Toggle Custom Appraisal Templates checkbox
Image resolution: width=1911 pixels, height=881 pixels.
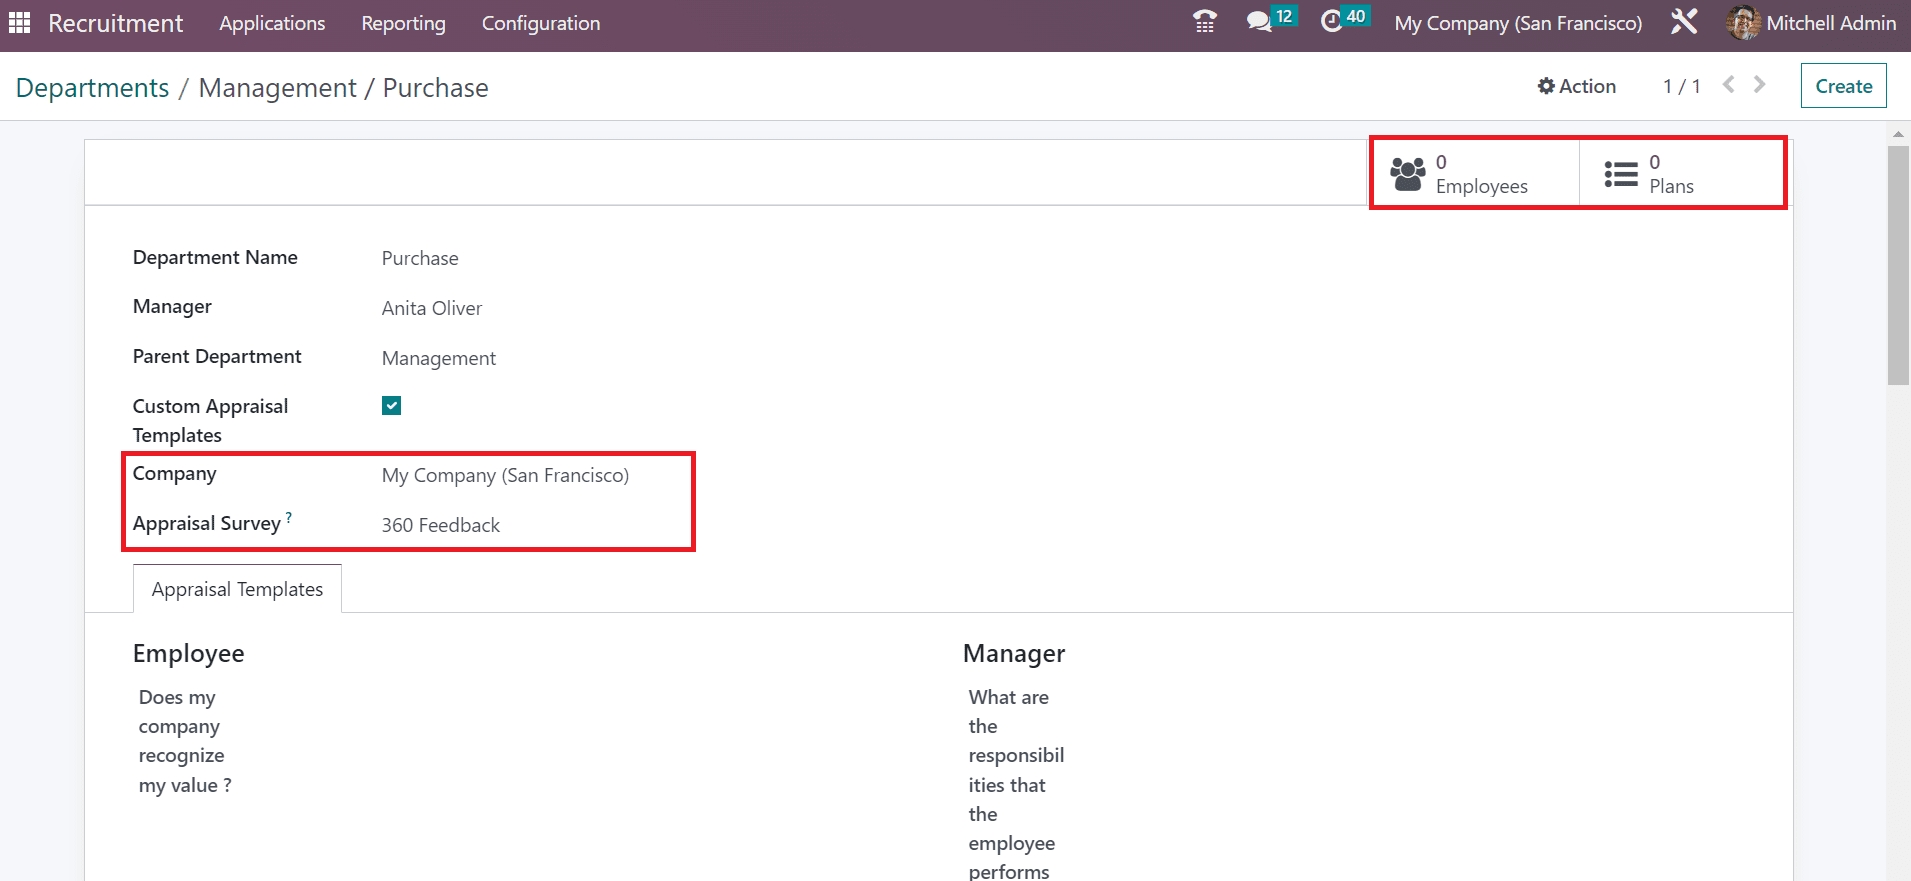(392, 406)
